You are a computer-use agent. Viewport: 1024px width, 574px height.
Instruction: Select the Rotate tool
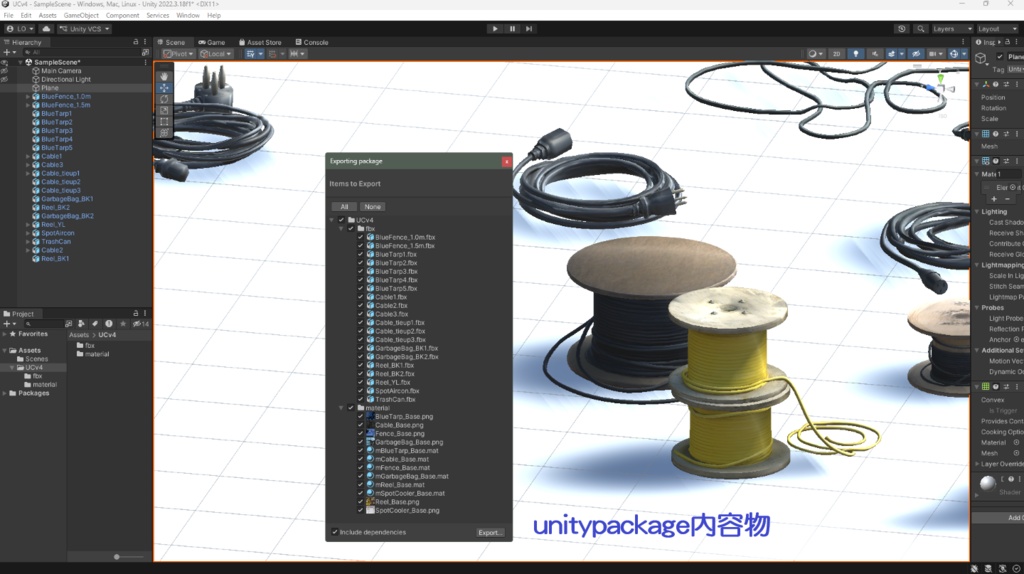[164, 99]
